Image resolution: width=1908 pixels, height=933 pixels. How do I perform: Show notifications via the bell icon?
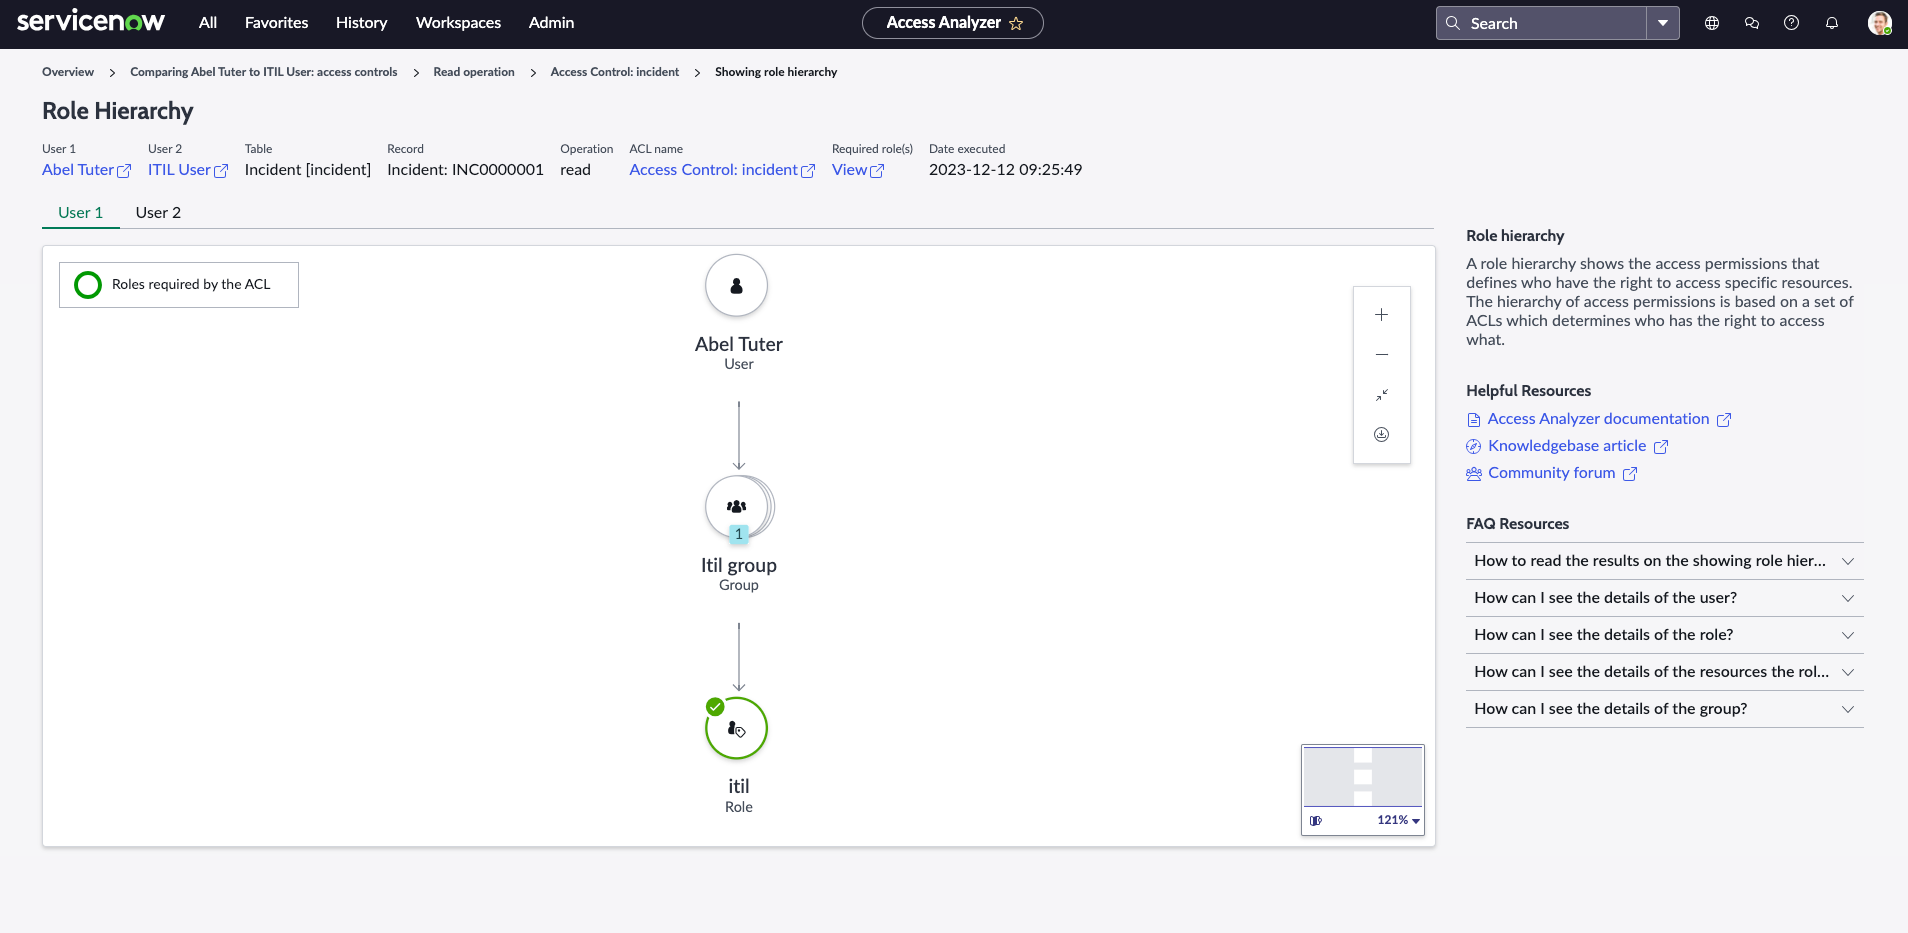click(1832, 23)
